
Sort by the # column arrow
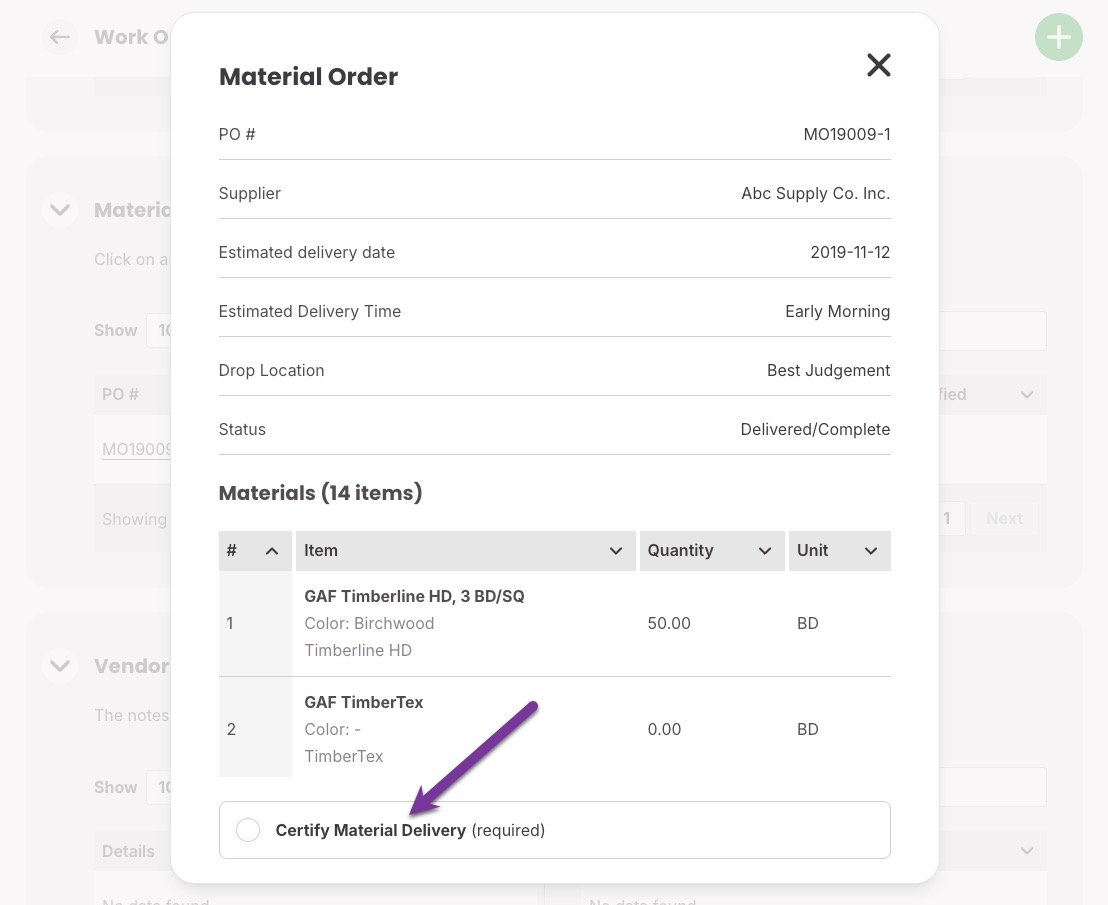tap(271, 551)
